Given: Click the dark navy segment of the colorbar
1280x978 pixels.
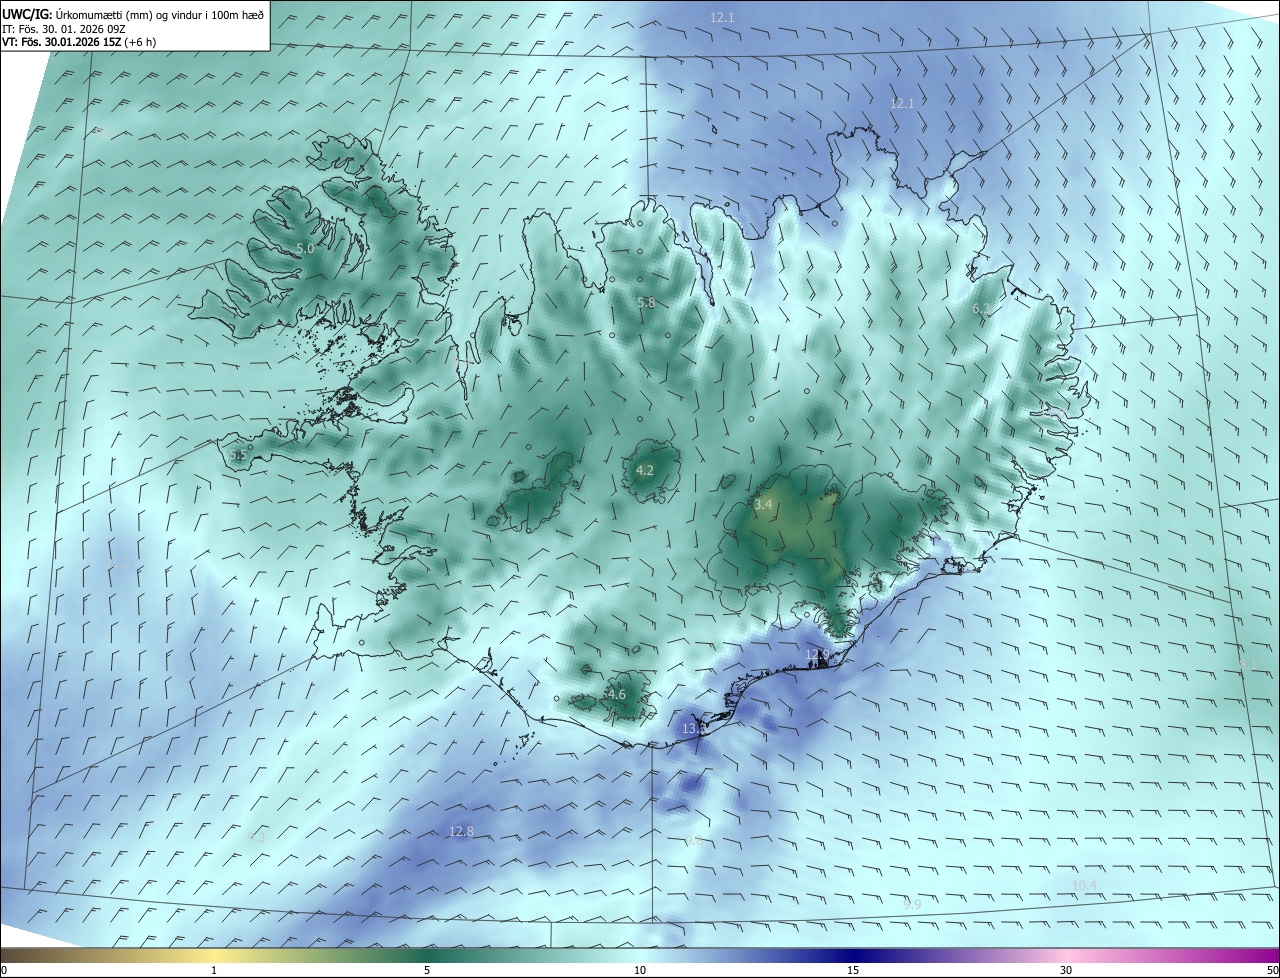Looking at the screenshot, I should (853, 955).
